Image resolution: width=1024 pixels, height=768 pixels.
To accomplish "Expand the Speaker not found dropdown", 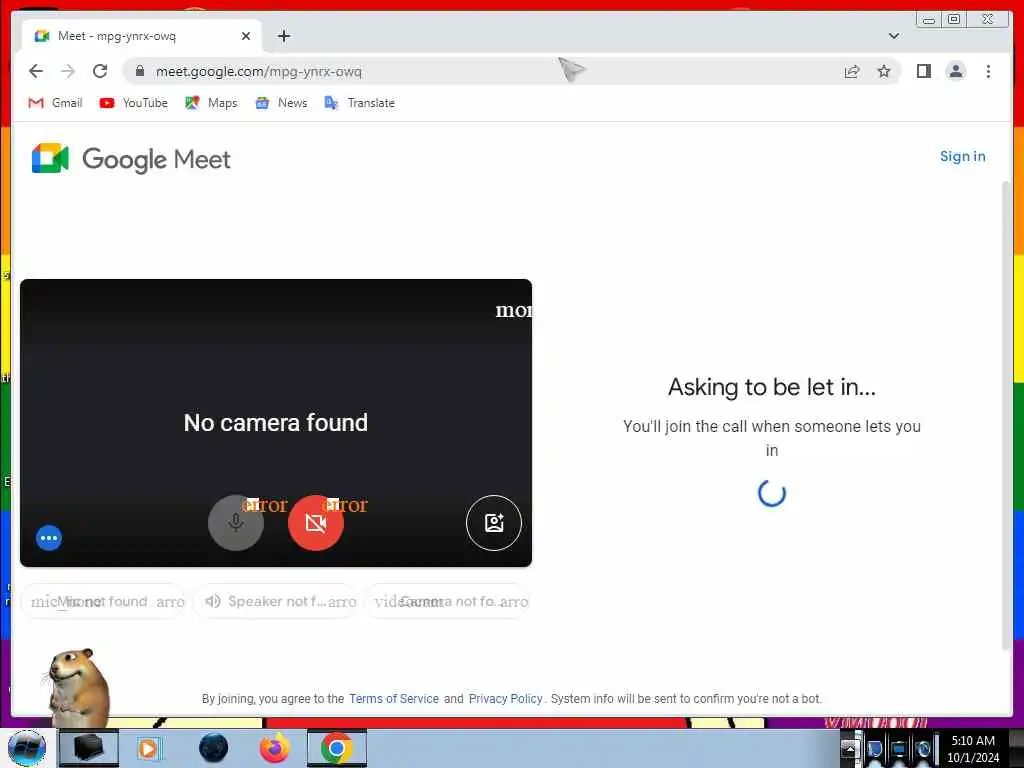I will coord(276,601).
